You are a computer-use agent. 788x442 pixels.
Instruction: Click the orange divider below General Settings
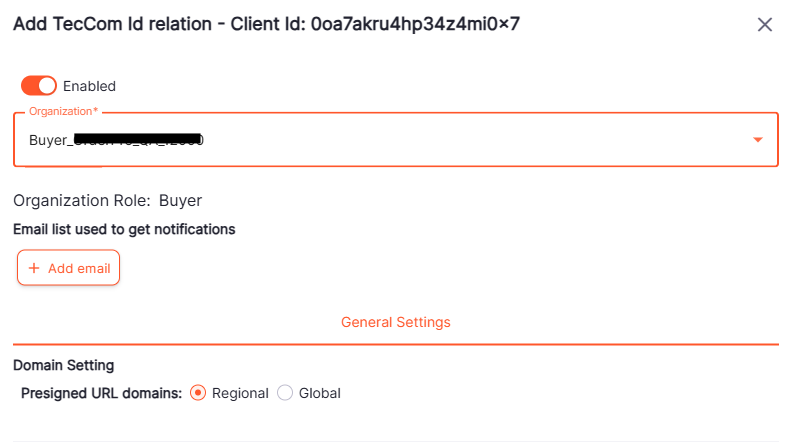[395, 344]
